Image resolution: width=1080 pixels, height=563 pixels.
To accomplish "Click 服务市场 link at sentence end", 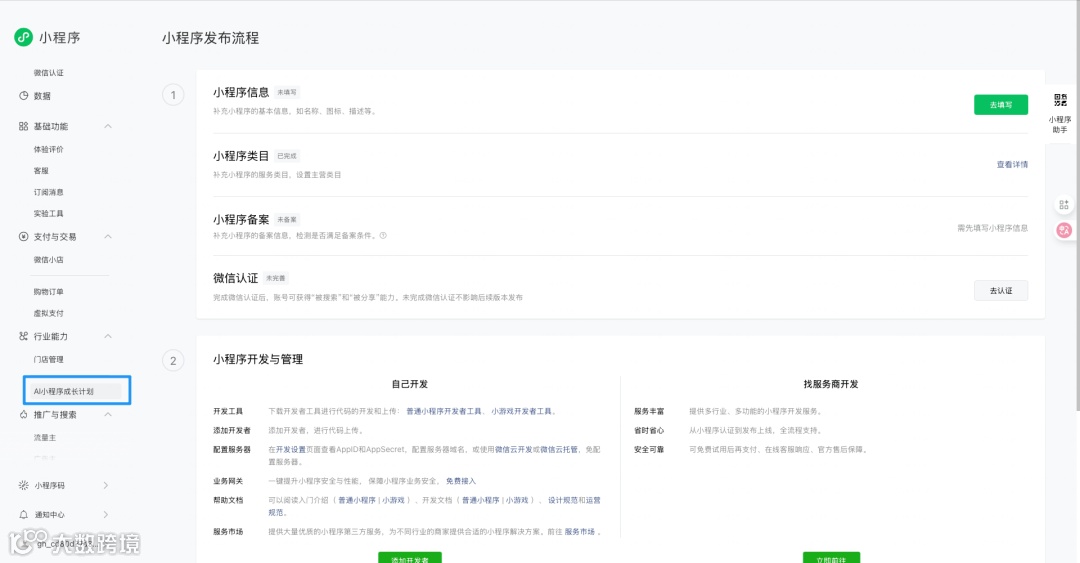I will [x=580, y=532].
